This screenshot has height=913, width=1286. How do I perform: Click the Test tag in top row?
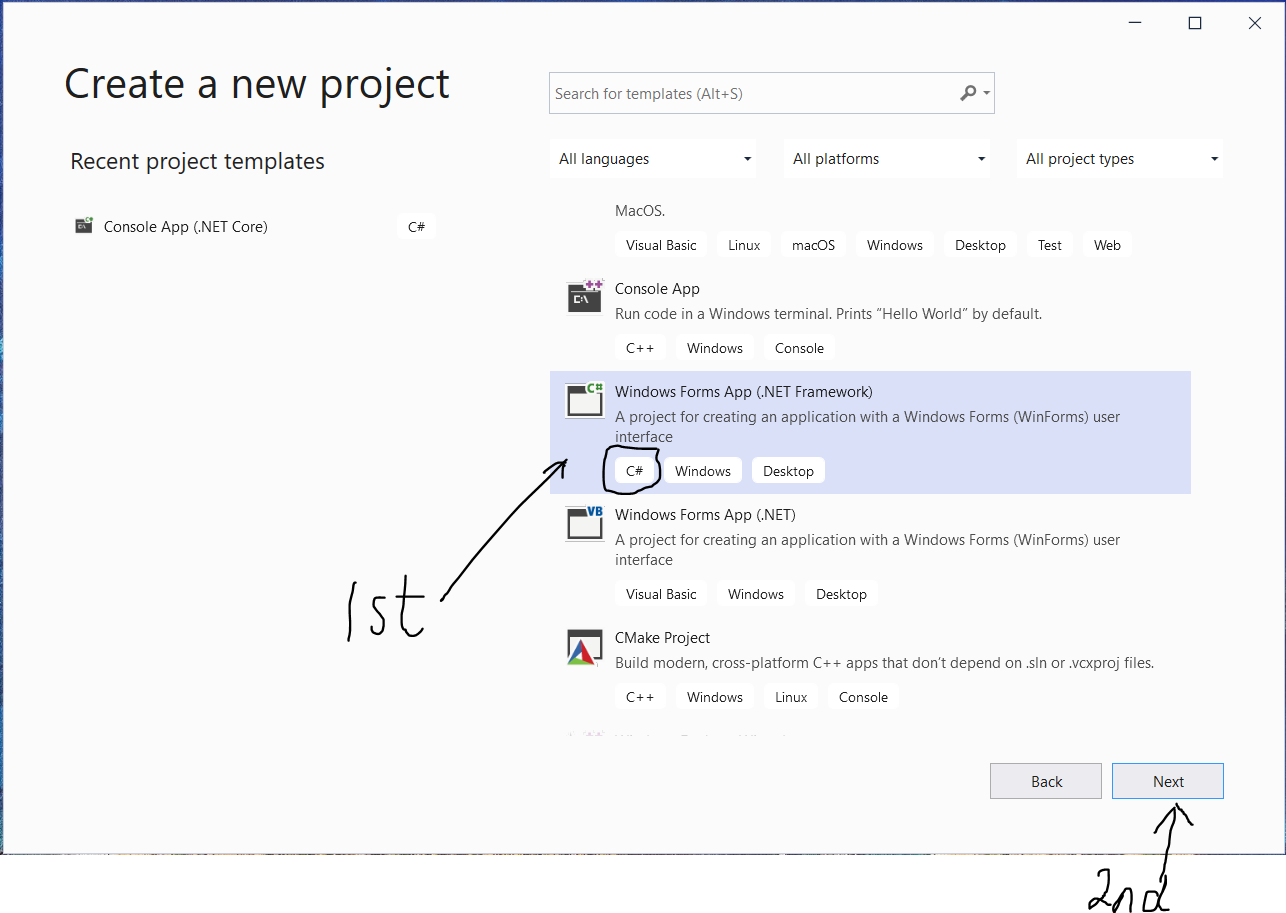tap(1050, 245)
